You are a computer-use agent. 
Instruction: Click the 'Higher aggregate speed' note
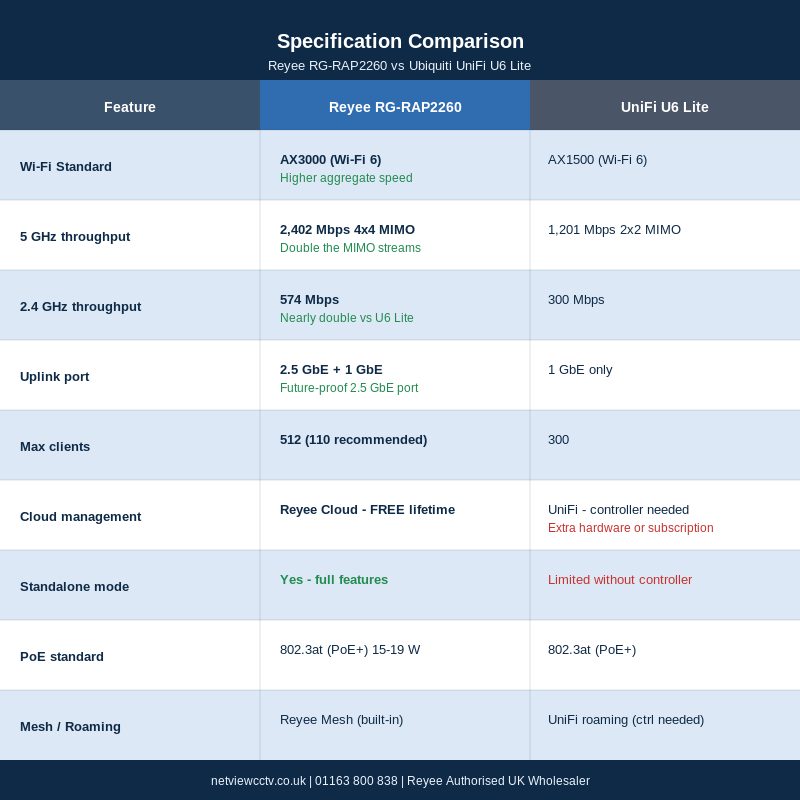tap(346, 178)
